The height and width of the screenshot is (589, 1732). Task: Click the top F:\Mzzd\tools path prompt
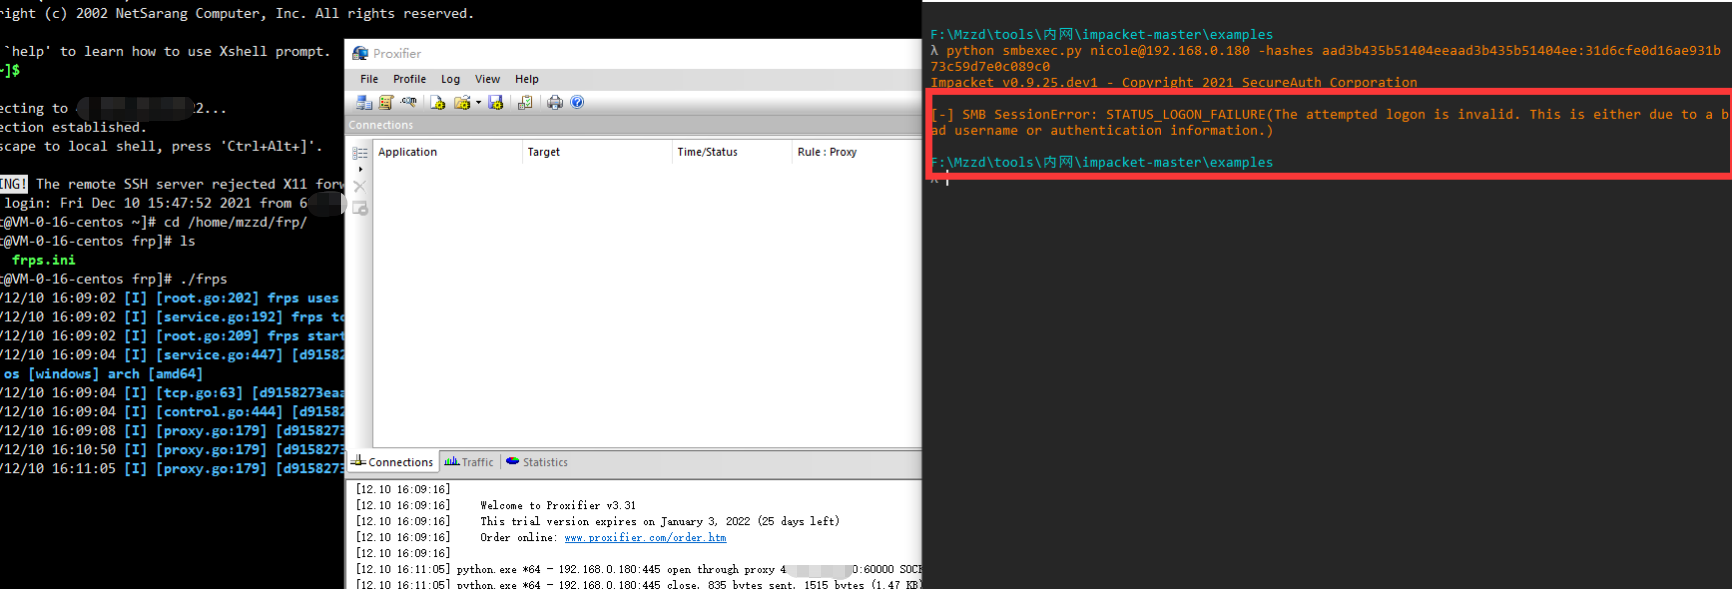pyautogui.click(x=1101, y=34)
